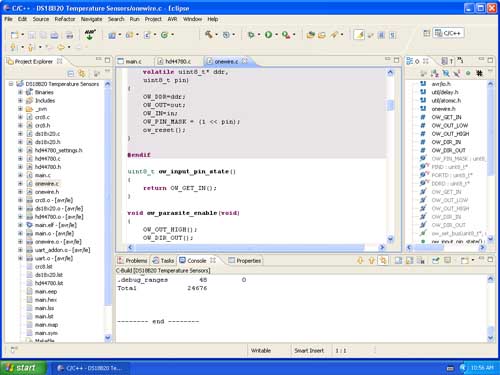
Task: Click the Open Perspective icon
Action: click(427, 33)
